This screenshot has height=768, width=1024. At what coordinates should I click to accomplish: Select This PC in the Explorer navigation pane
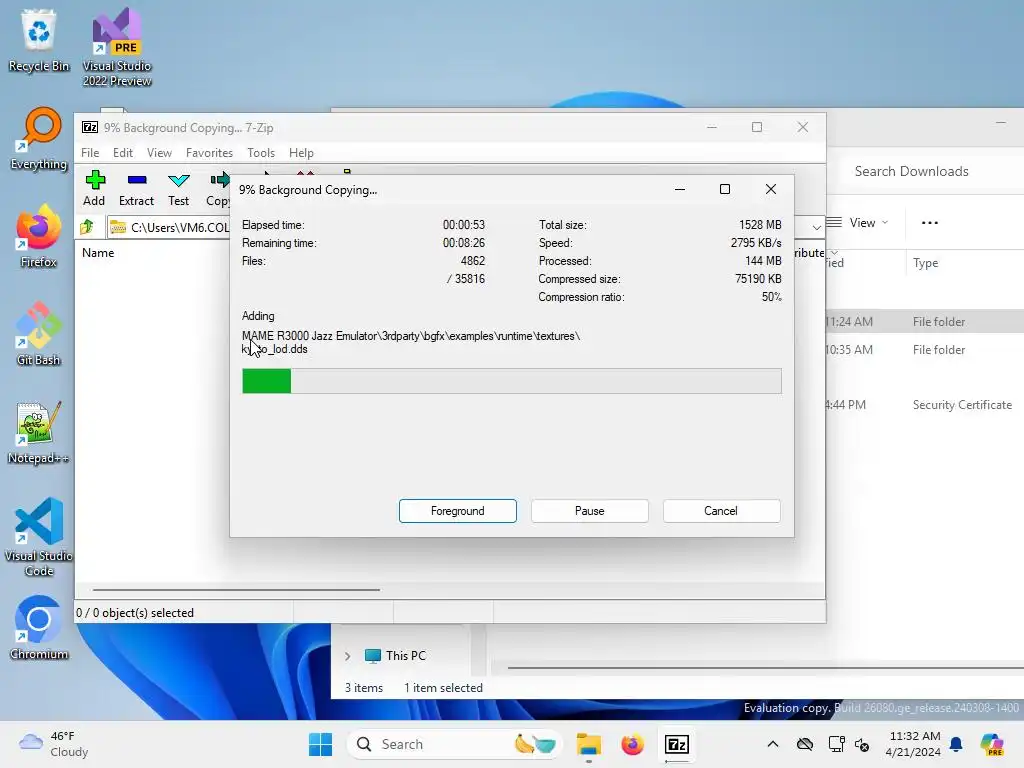coord(395,656)
